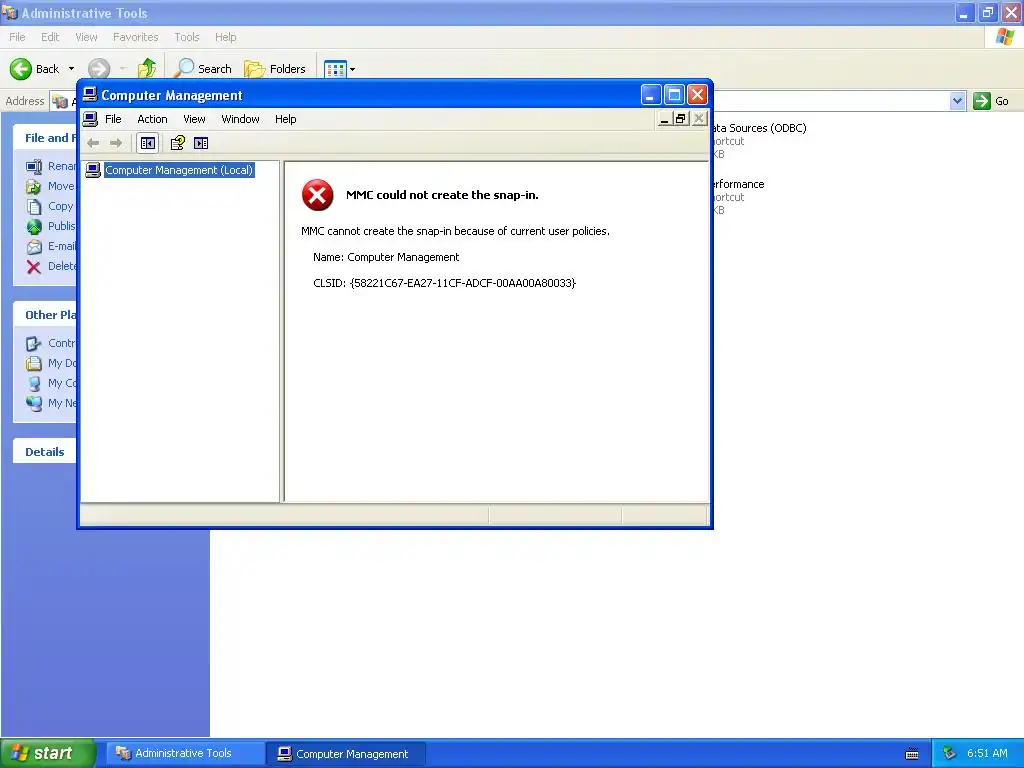
Task: Open My Computer link in Other Places
Action: click(51, 383)
